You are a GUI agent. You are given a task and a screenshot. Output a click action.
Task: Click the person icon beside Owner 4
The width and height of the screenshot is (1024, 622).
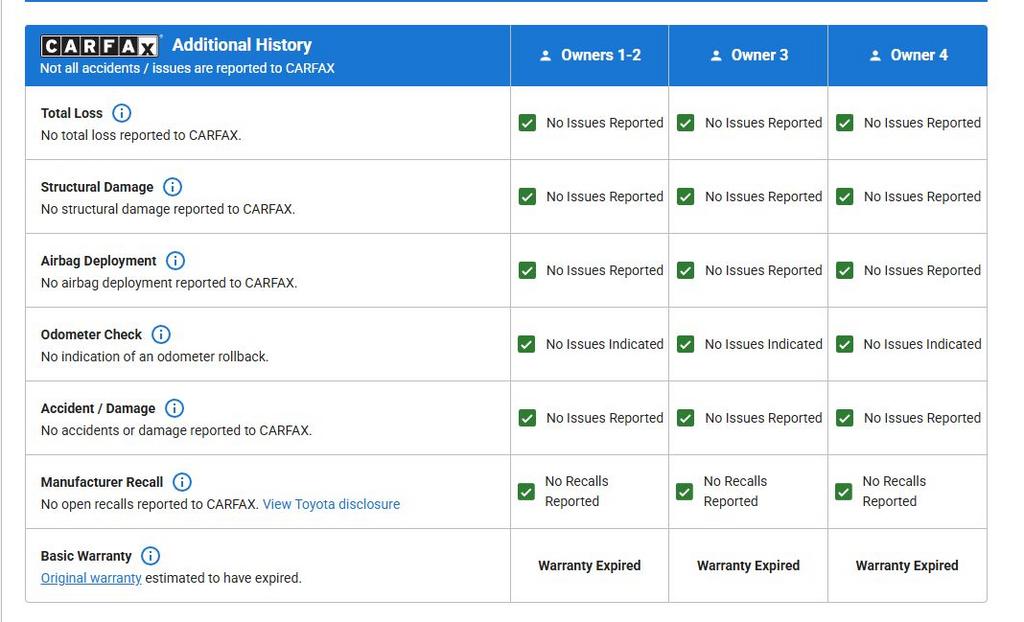(875, 56)
